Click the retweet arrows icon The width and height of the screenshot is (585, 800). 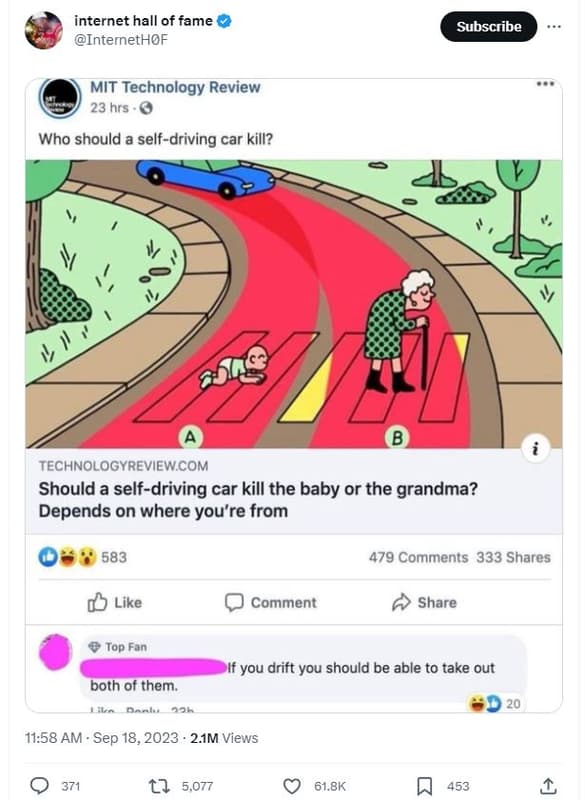point(159,786)
